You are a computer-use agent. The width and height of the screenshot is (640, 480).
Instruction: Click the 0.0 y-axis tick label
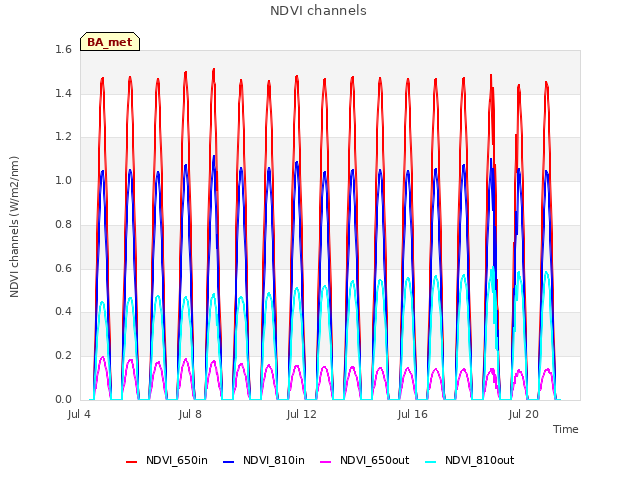coord(63,399)
